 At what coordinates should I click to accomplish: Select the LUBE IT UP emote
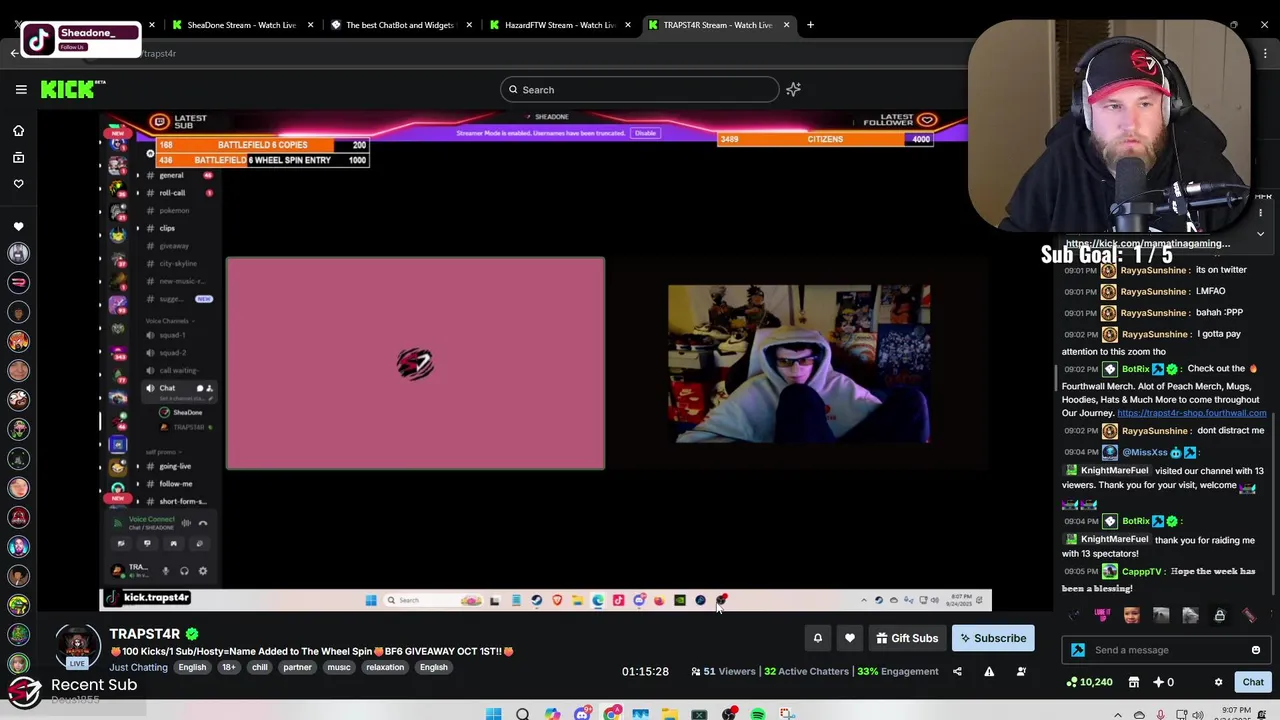pyautogui.click(x=1102, y=615)
